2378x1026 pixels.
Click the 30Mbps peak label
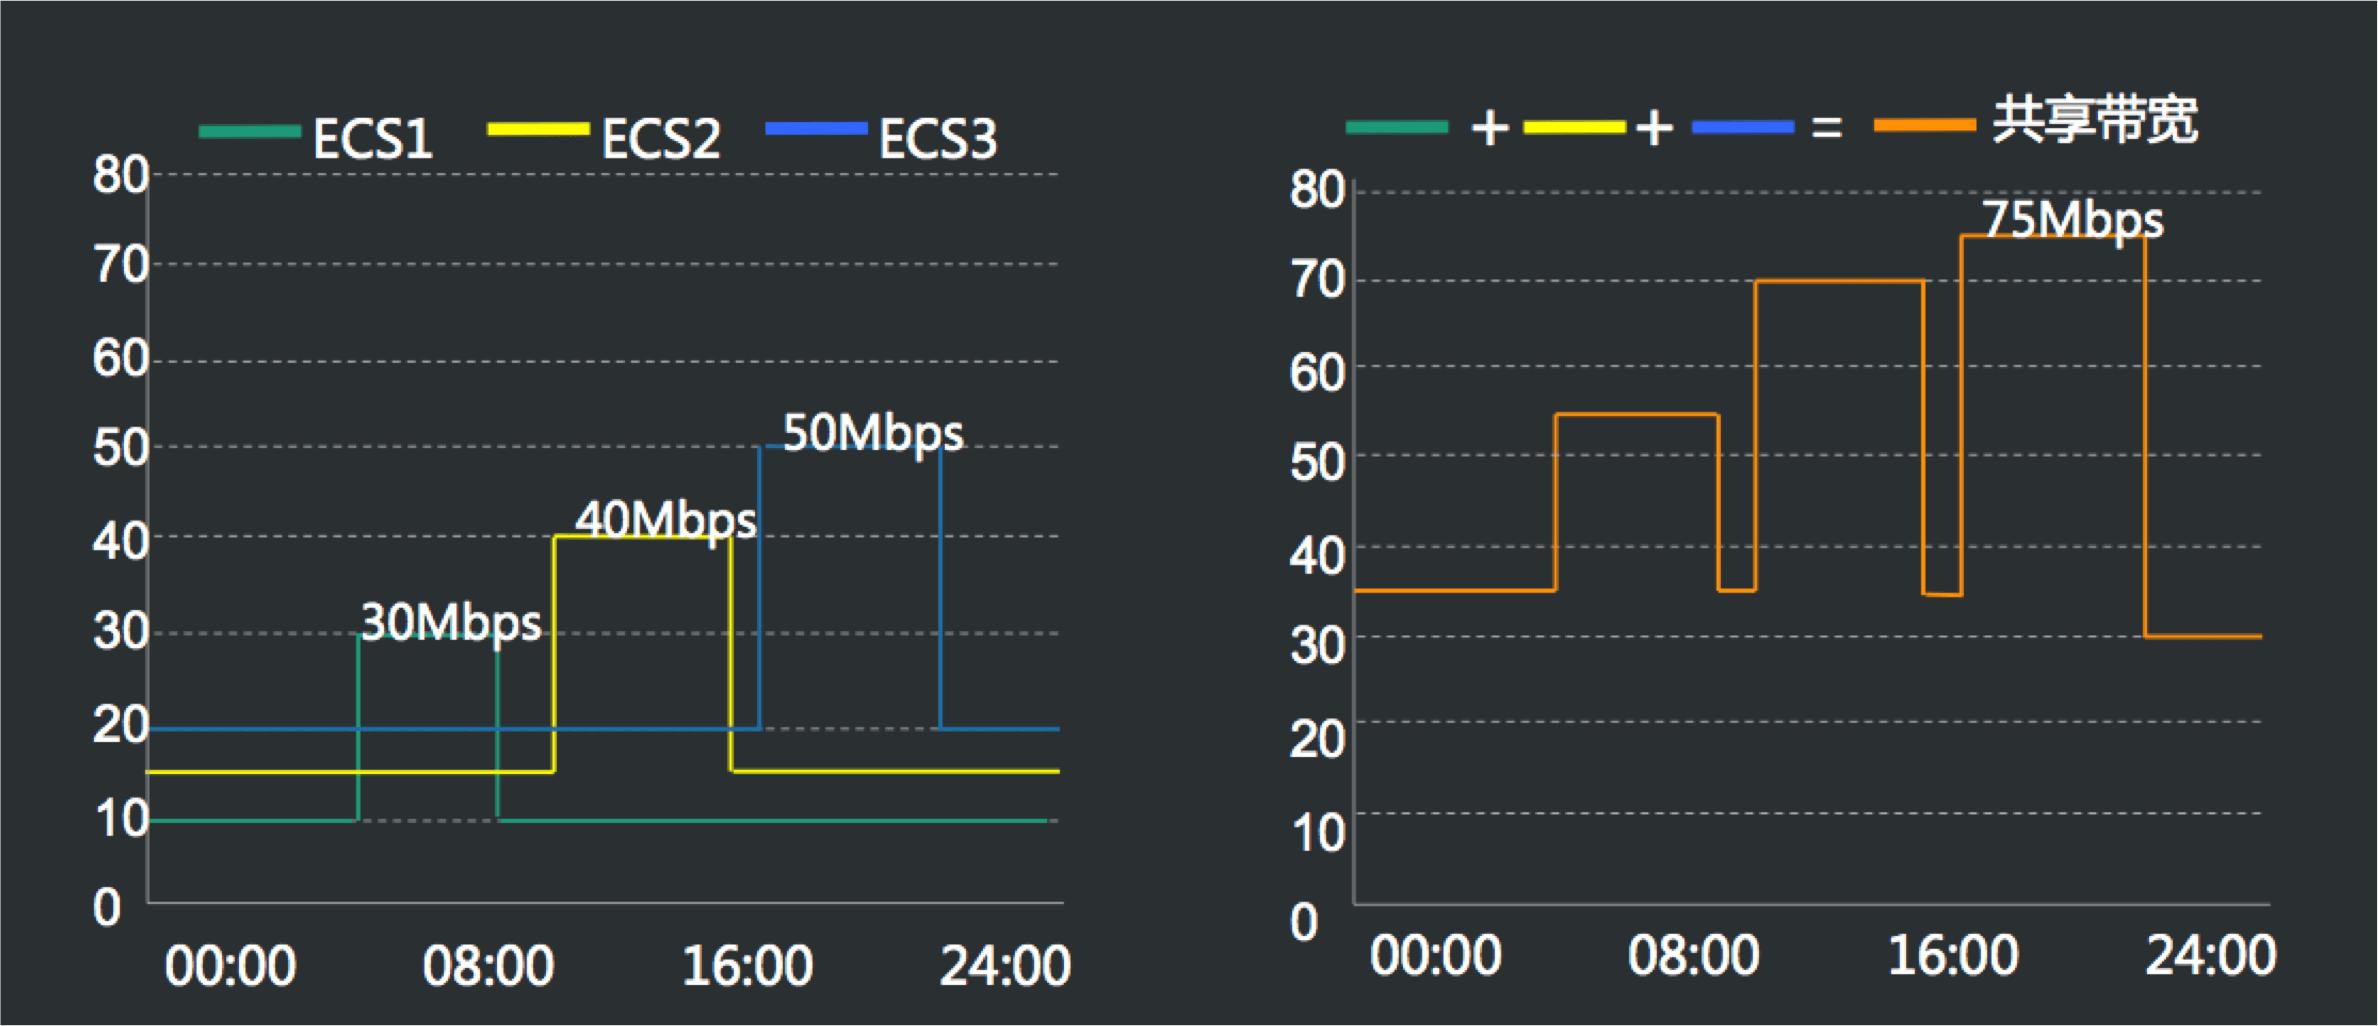click(451, 623)
